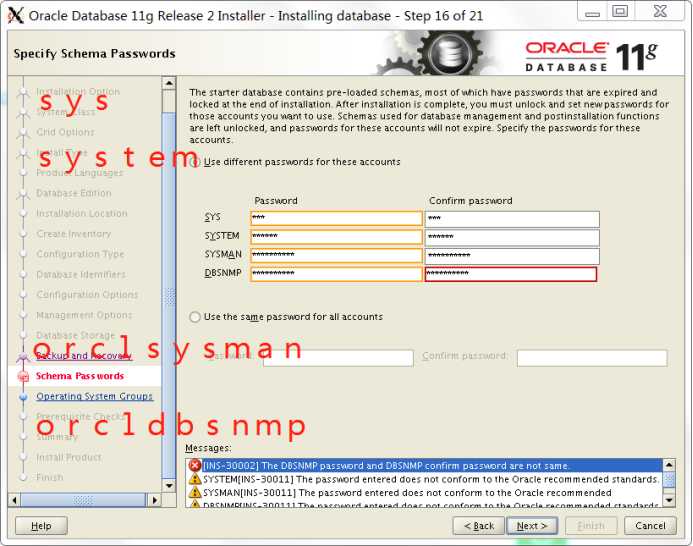Select the INS-30002 DBSNMP error message
Image resolution: width=693 pixels, height=546 pixels.
[423, 466]
